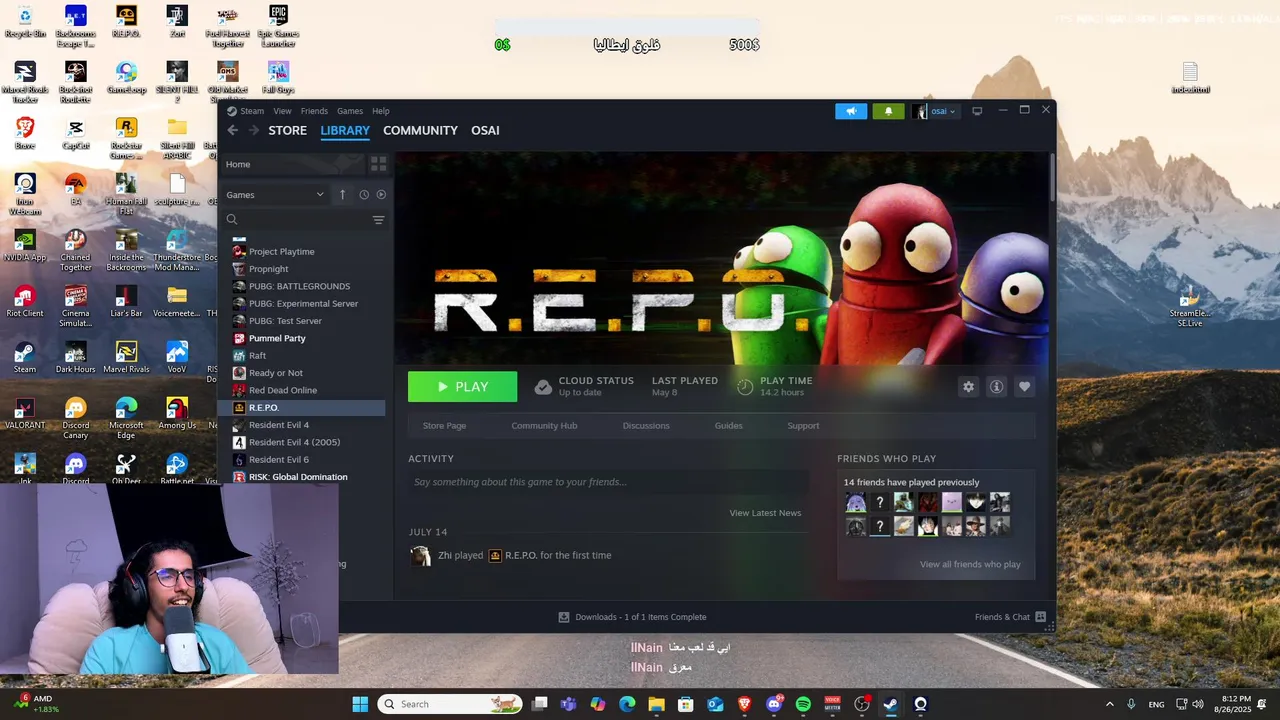Select LIBRARY tab
Image resolution: width=1280 pixels, height=720 pixels.
click(345, 130)
